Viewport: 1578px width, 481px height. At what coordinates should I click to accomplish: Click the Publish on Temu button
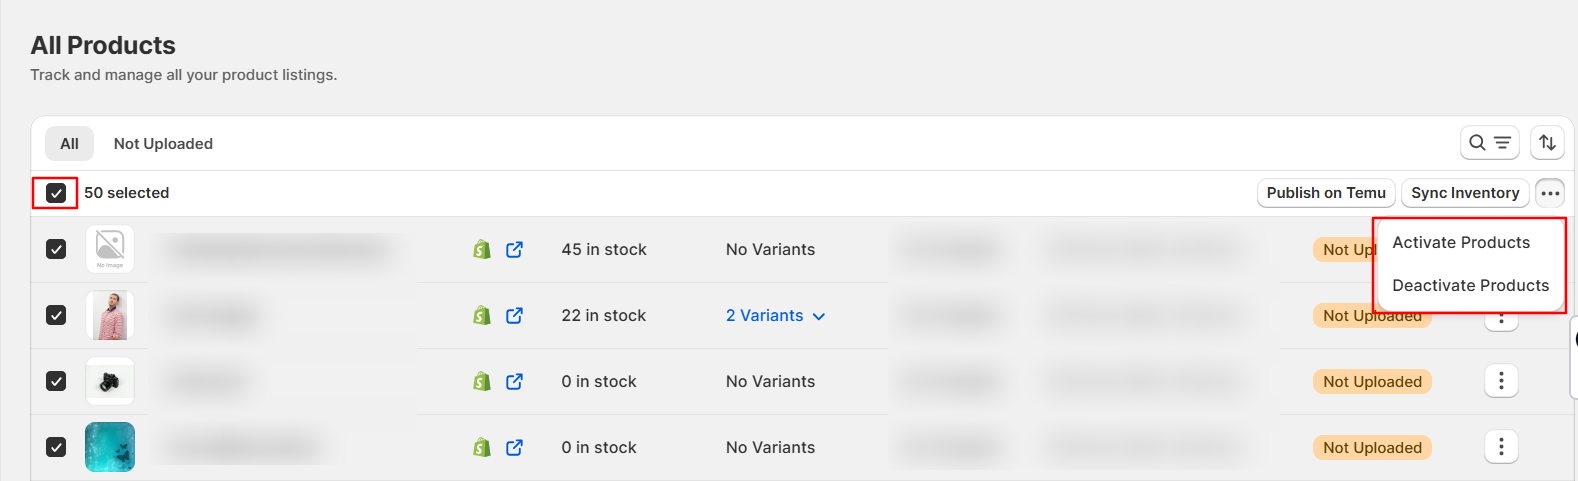click(1326, 193)
